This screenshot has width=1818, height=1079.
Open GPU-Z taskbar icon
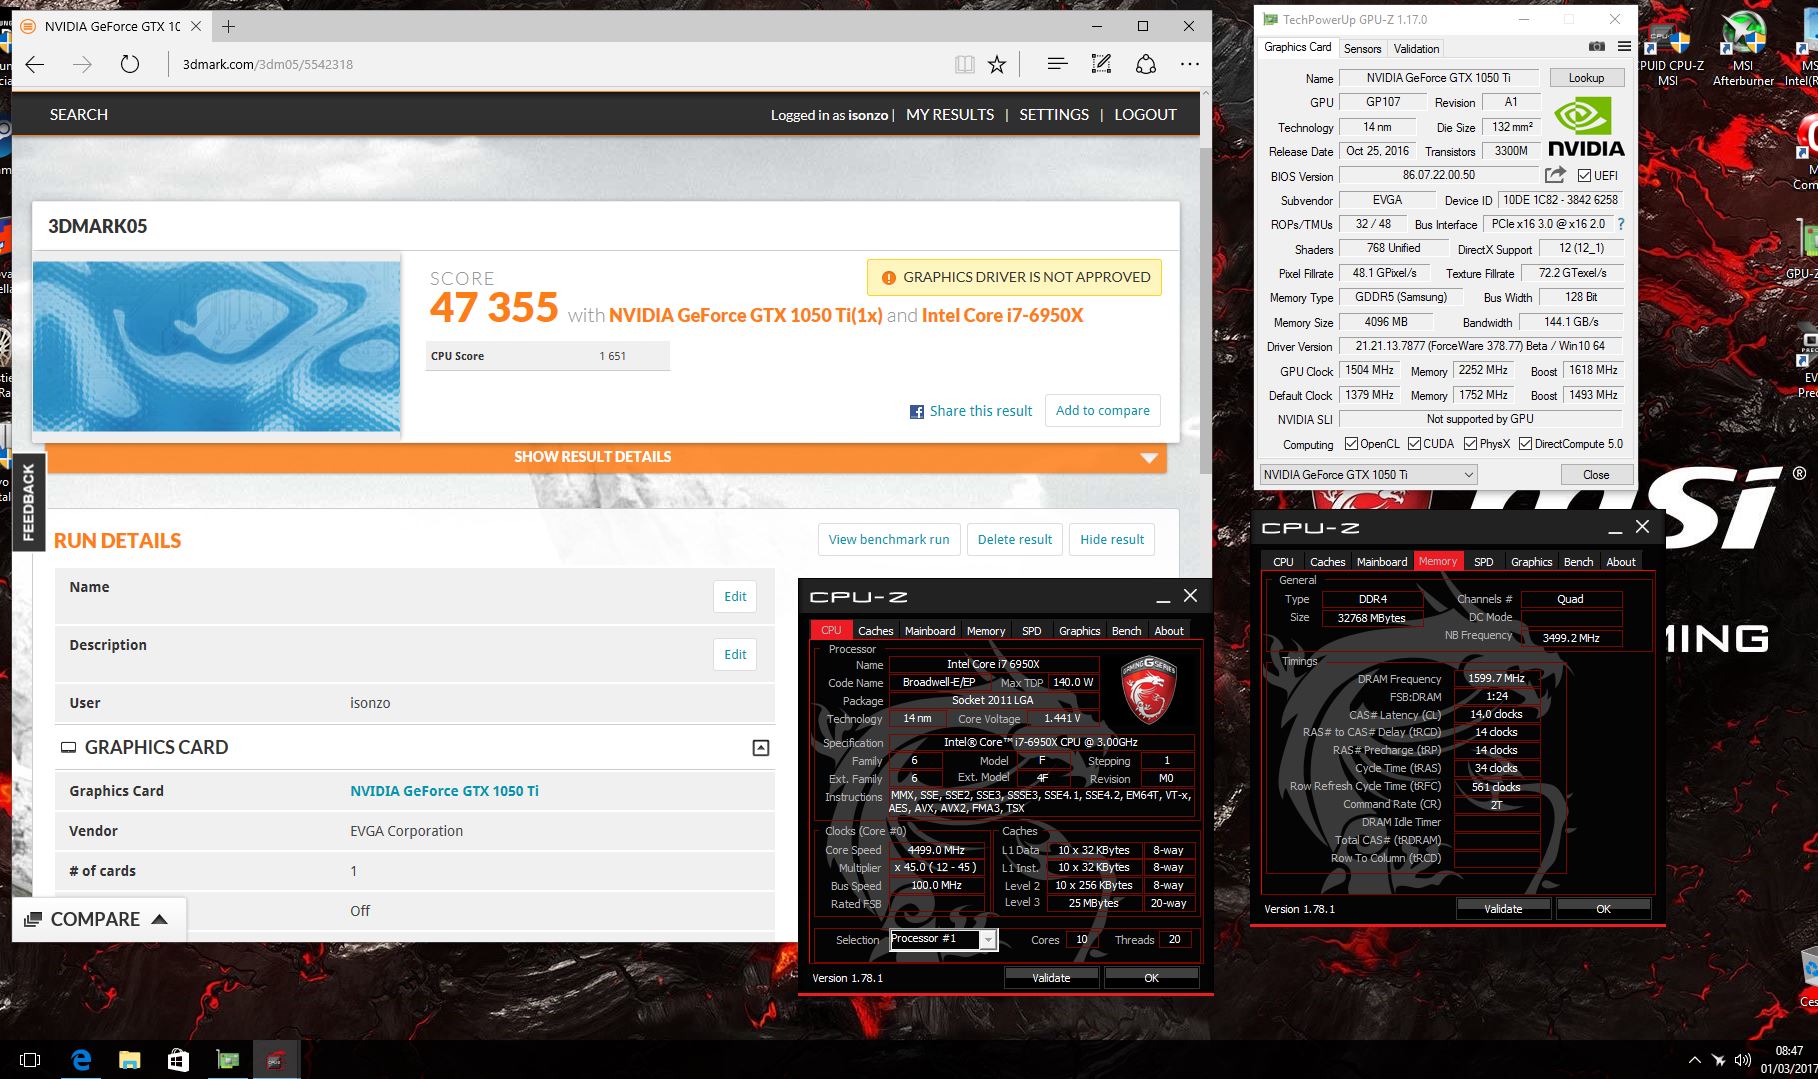(x=227, y=1060)
